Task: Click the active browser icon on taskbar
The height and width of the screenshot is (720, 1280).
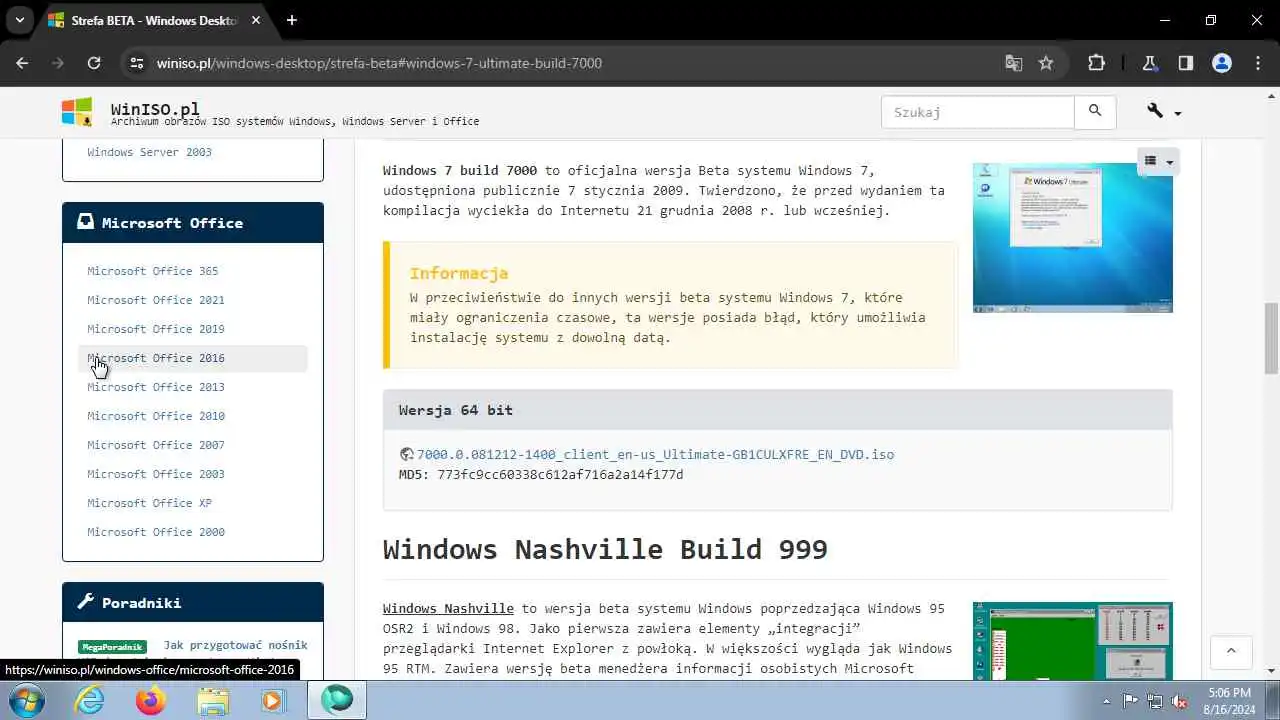Action: tap(337, 701)
